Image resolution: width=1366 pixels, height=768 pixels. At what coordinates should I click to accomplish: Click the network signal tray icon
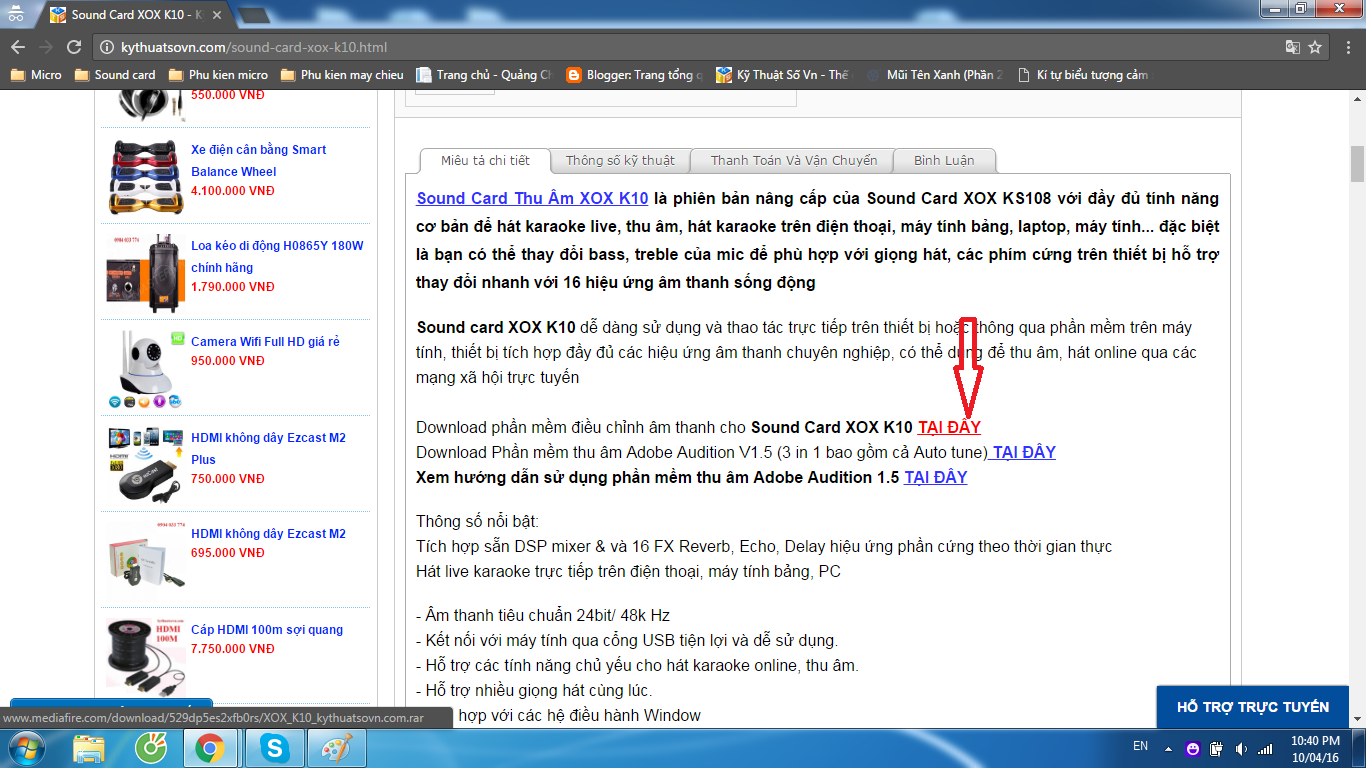[1265, 749]
